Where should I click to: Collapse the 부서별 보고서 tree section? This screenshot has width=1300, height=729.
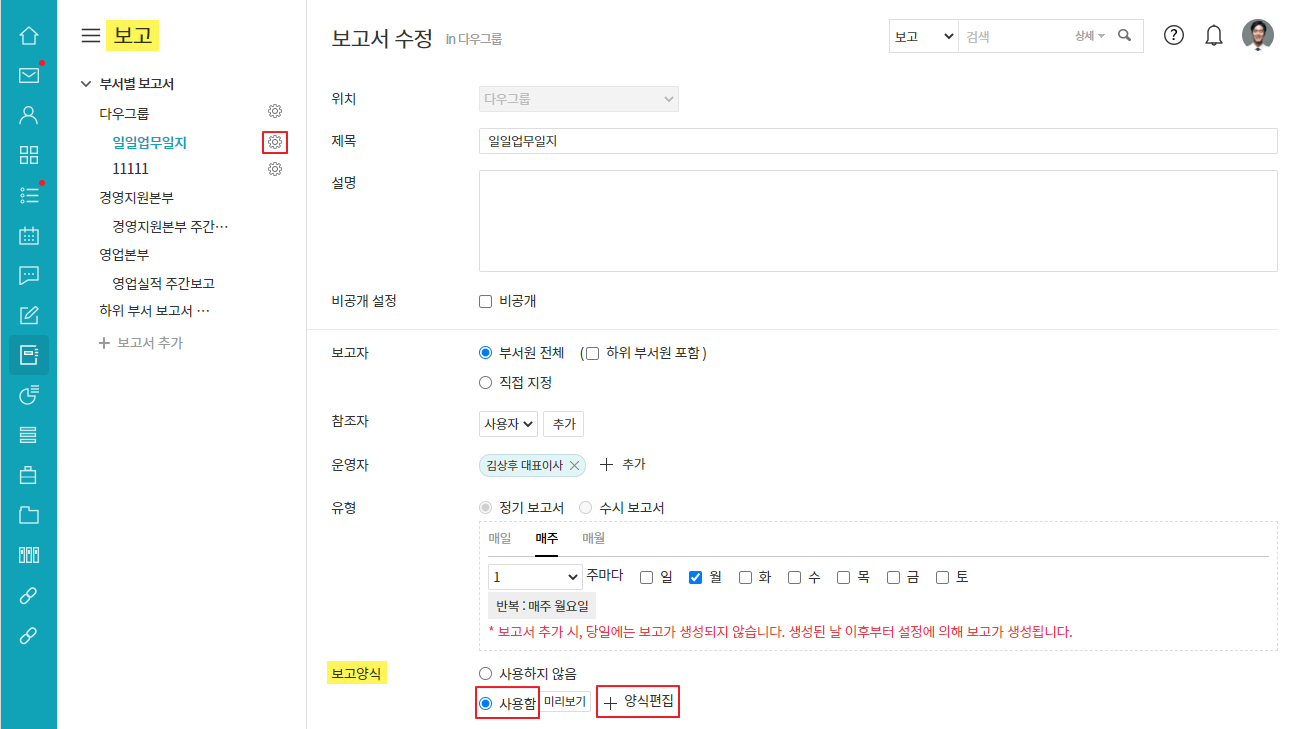point(86,84)
